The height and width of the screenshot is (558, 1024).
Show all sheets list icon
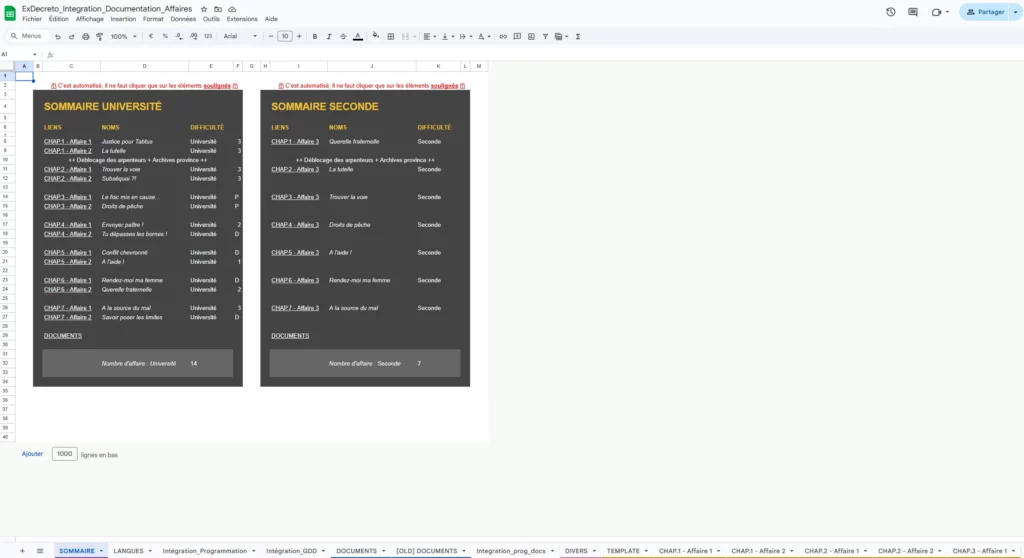[40, 551]
